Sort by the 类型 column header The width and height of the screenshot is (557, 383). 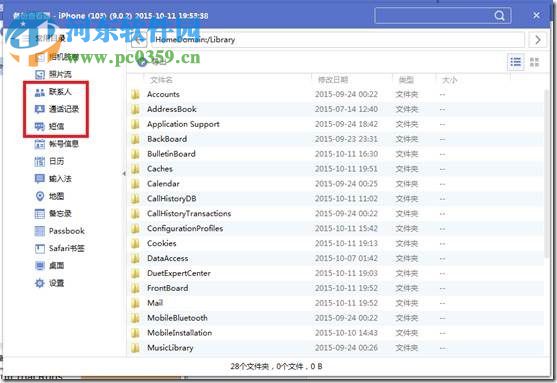click(406, 80)
